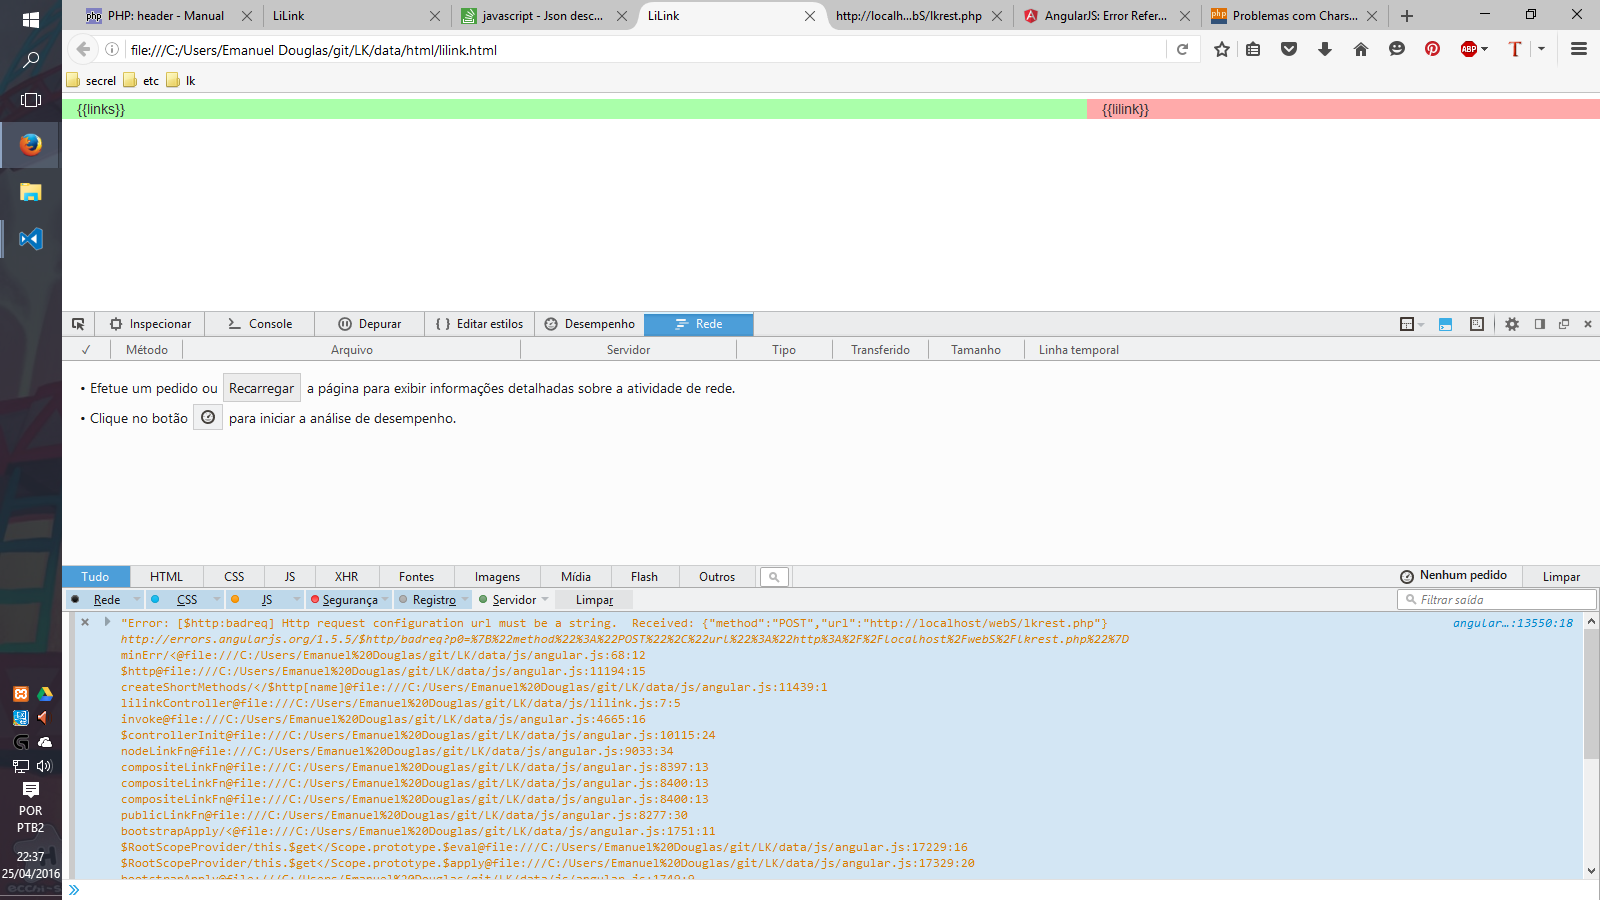Show devtools in separate window

point(1564,324)
